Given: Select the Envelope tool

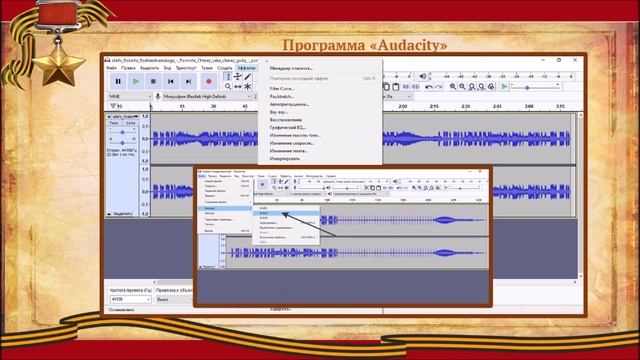Looking at the screenshot, I should point(238,76).
